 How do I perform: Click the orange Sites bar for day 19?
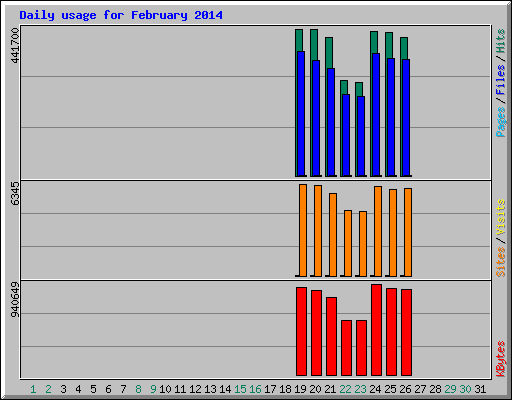303,230
